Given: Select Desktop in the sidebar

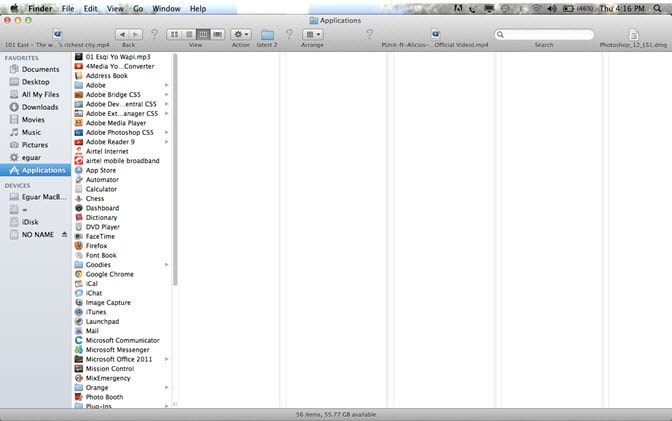Looking at the screenshot, I should click(35, 81).
